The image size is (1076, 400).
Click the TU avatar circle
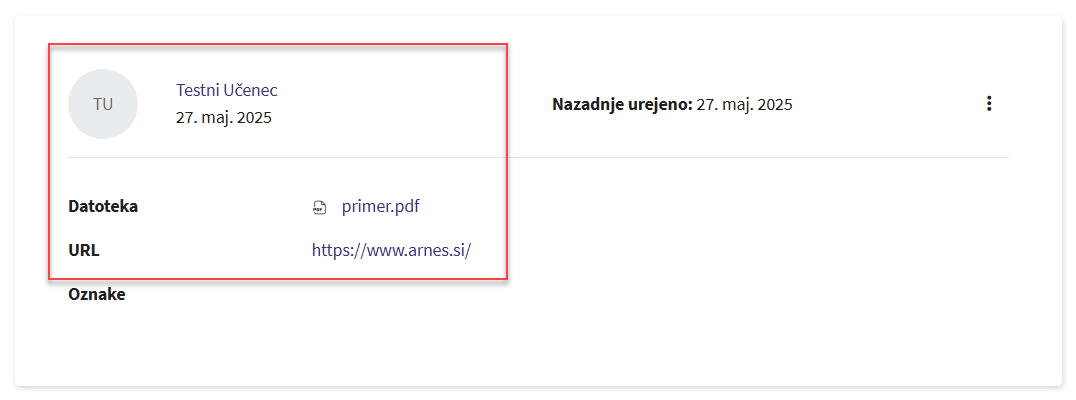click(103, 104)
